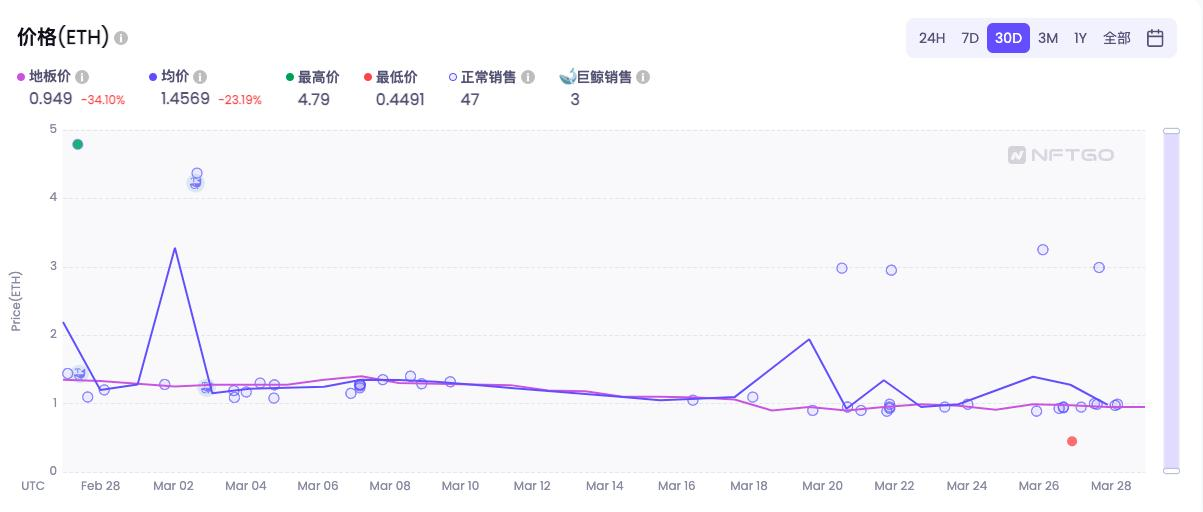1203x512 pixels.
Task: Select the 全部 time range
Action: [1117, 38]
